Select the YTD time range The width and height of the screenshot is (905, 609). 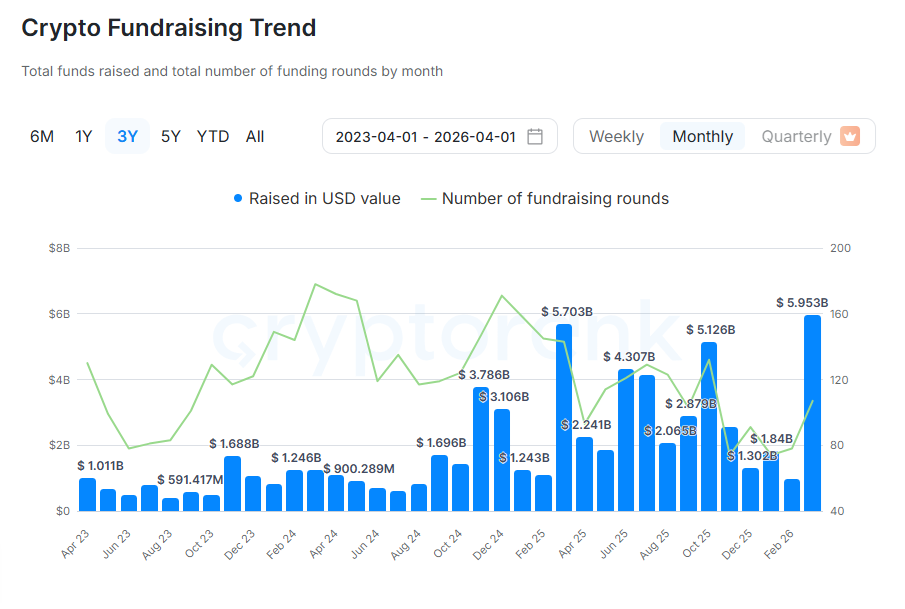(x=213, y=136)
